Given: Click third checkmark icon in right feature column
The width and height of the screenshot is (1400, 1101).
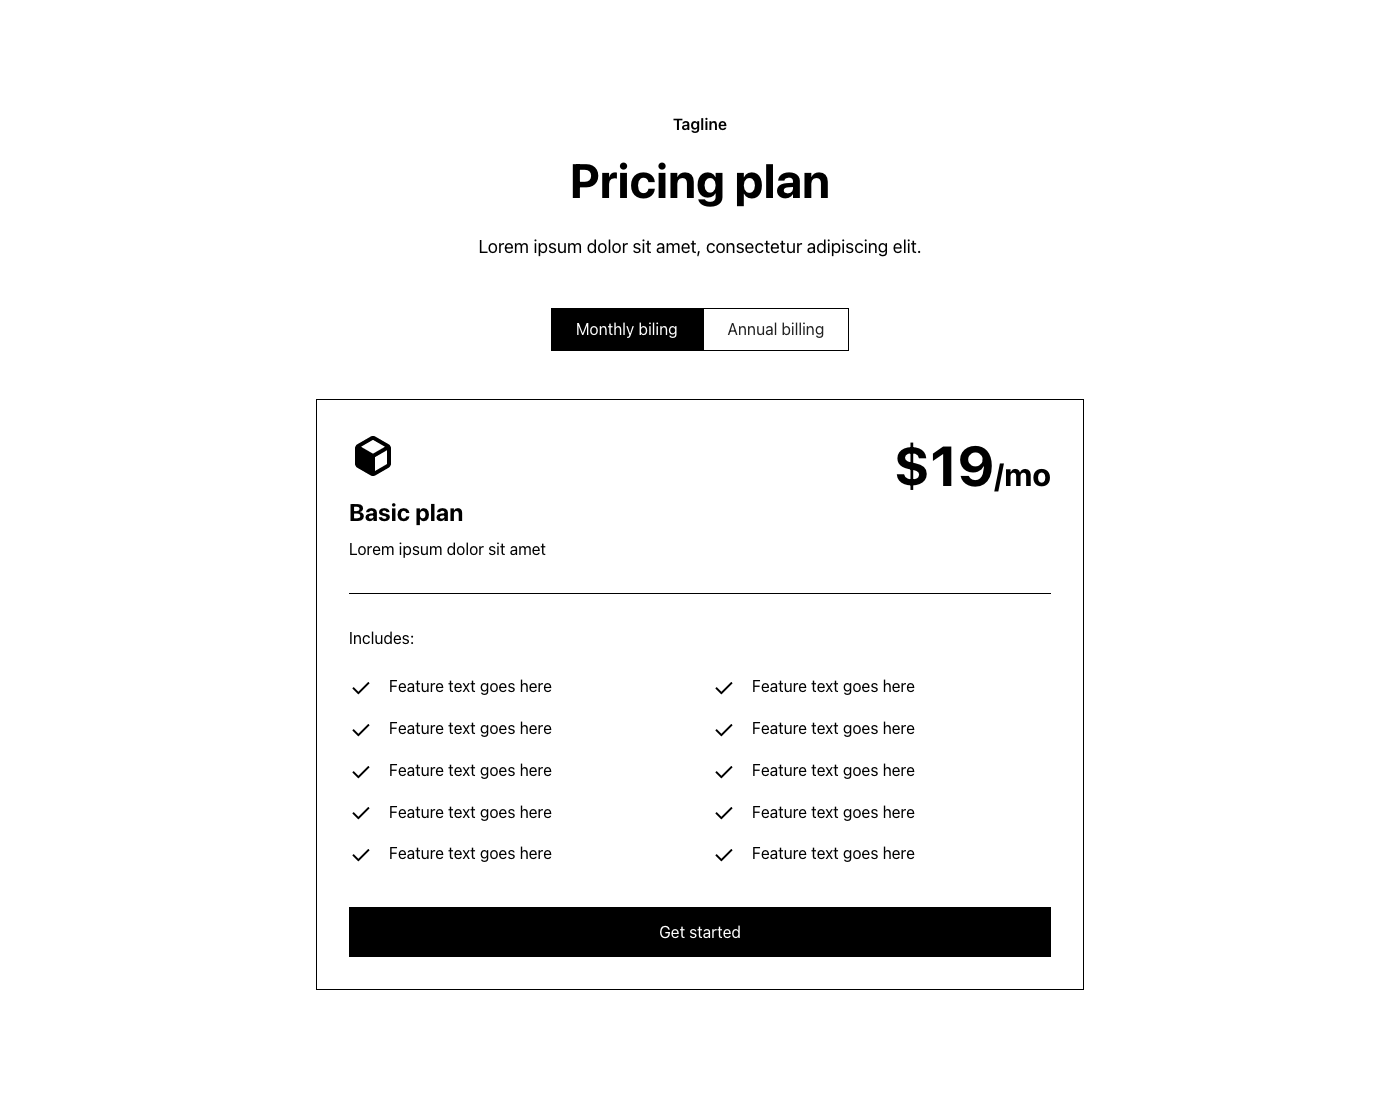Looking at the screenshot, I should [724, 771].
